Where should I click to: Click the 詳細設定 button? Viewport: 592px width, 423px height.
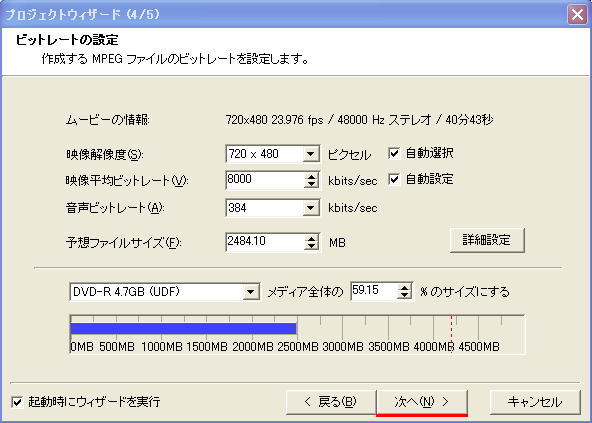pyautogui.click(x=487, y=240)
